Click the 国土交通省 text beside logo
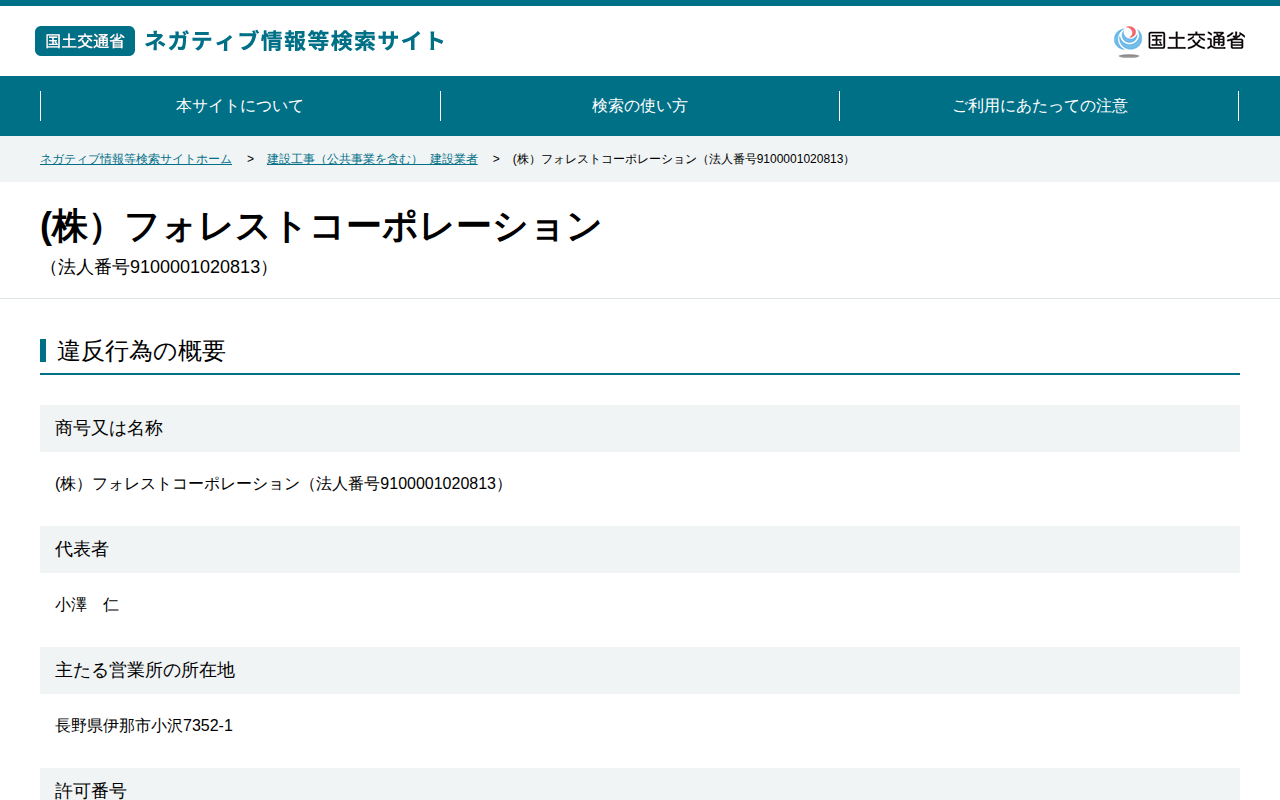The image size is (1280, 800). (1196, 41)
